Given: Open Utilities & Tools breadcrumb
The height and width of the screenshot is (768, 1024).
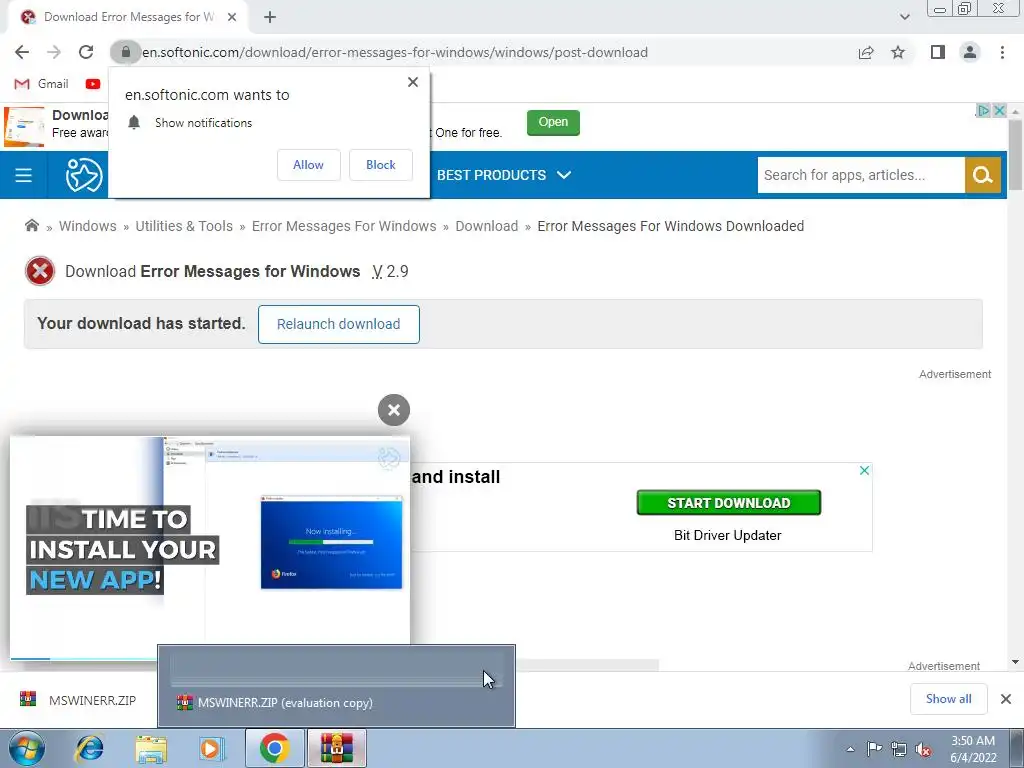Looking at the screenshot, I should 184,226.
